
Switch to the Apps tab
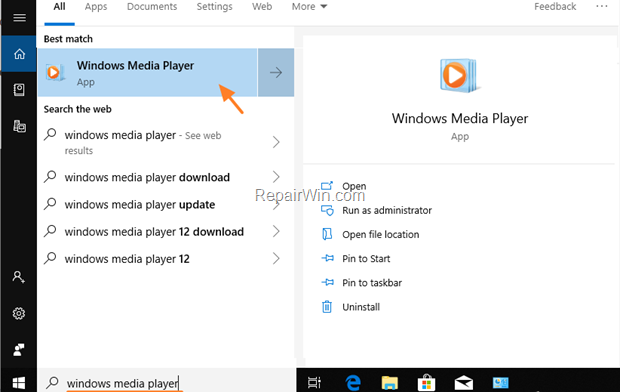click(x=96, y=7)
